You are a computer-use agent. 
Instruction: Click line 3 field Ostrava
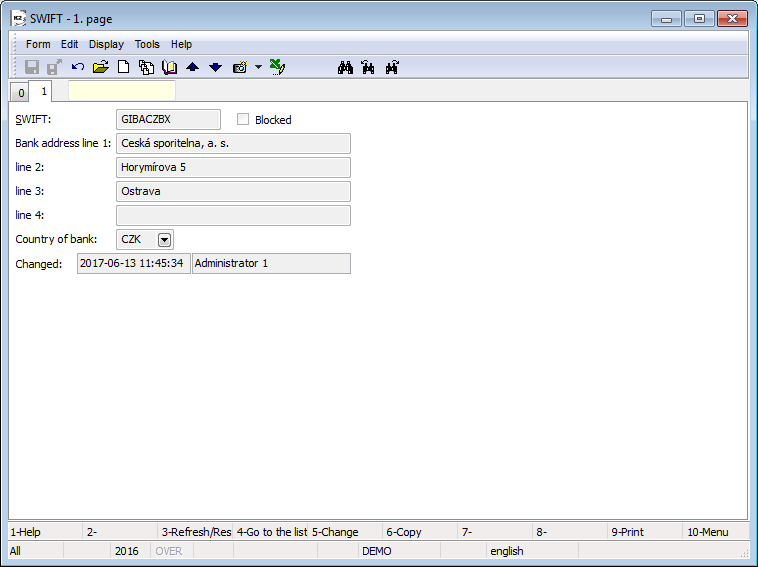coord(233,191)
